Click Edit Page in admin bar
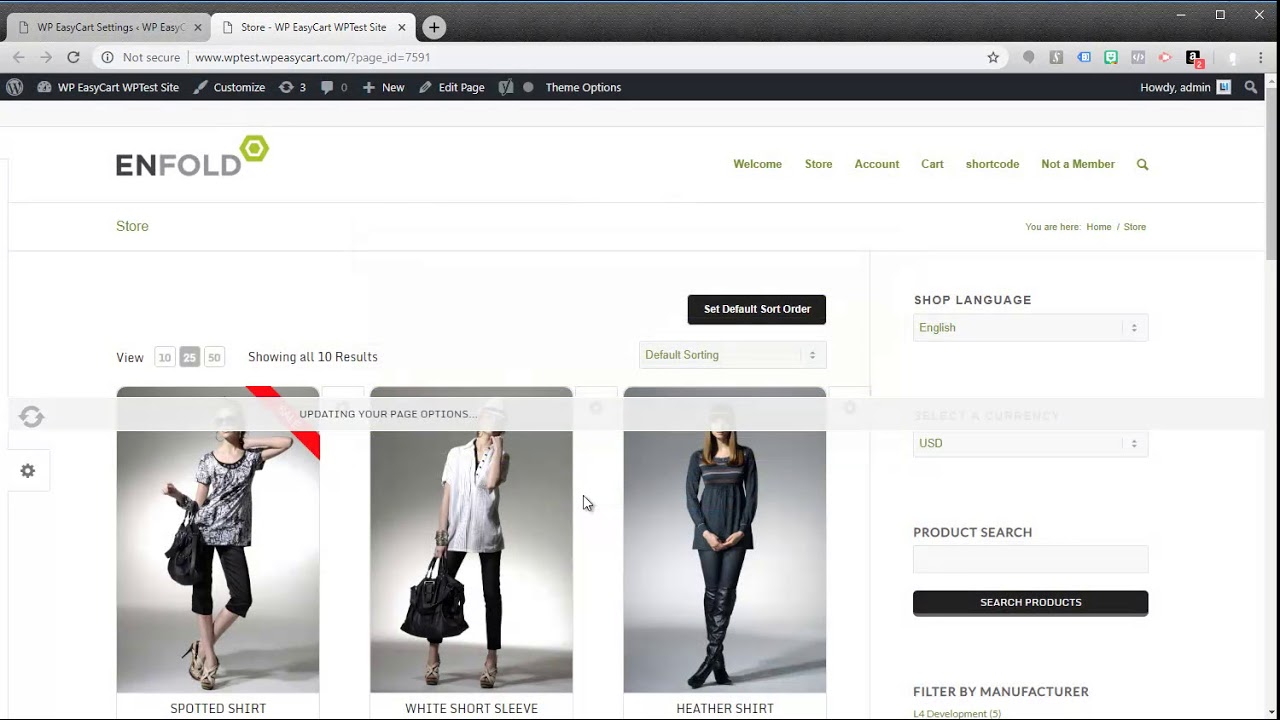This screenshot has height=720, width=1280. 452,87
